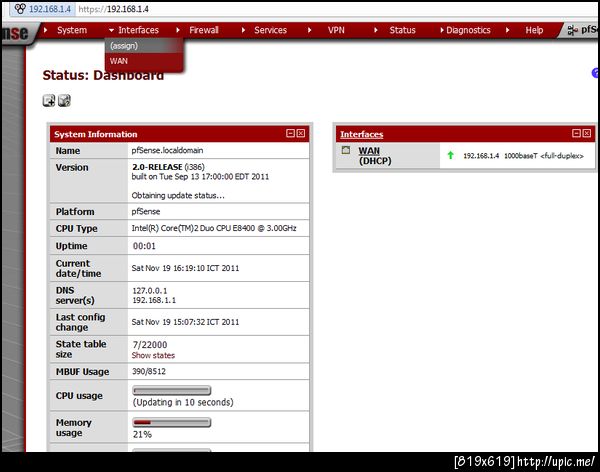Close the Interfaces widget
This screenshot has width=600, height=472.
587,133
